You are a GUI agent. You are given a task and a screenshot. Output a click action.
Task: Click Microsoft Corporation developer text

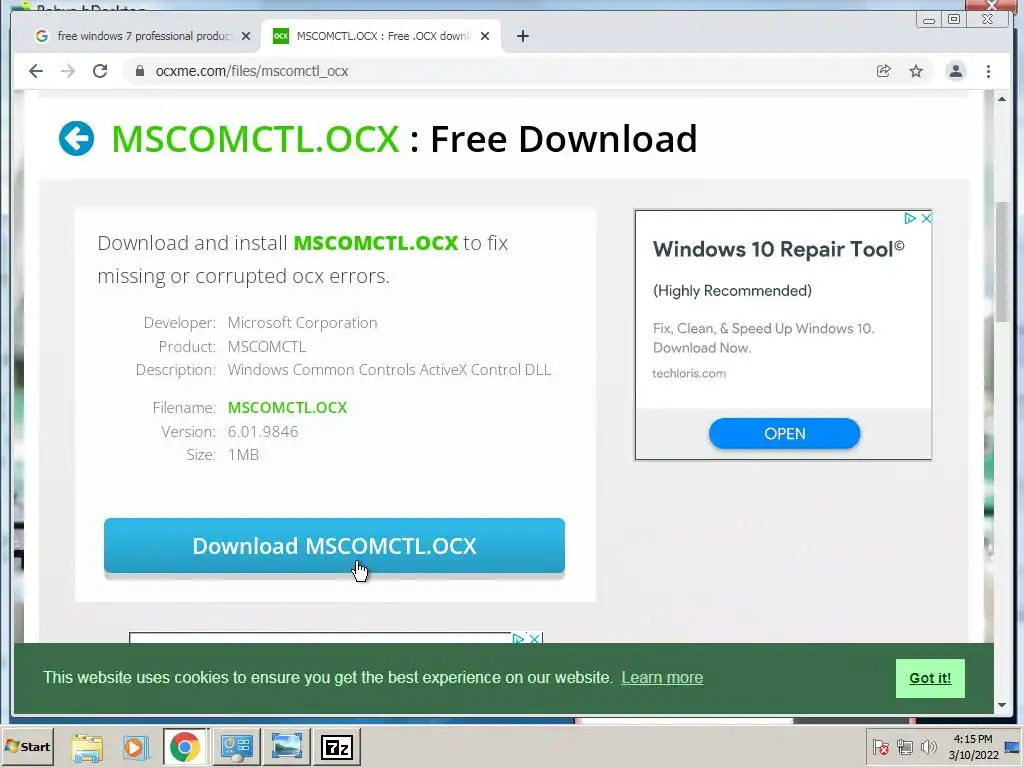[x=302, y=323]
